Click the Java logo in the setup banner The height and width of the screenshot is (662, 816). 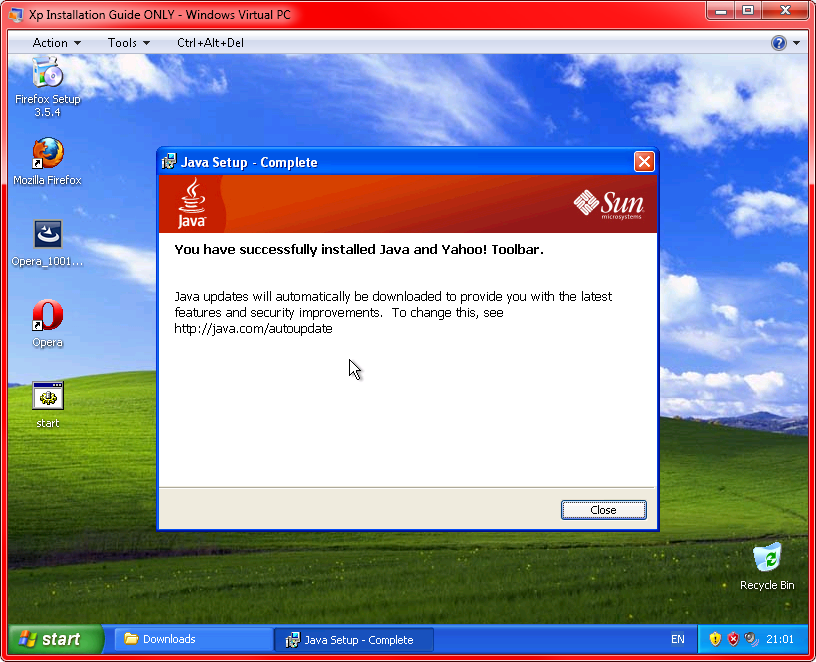click(192, 203)
